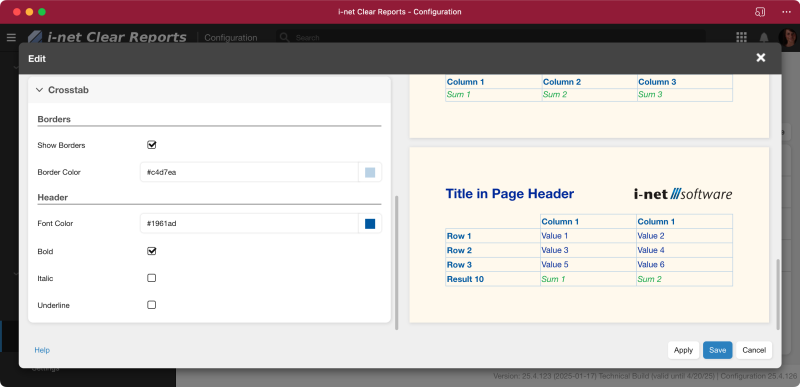
Task: Open the Border Color swatch picker
Action: point(370,172)
